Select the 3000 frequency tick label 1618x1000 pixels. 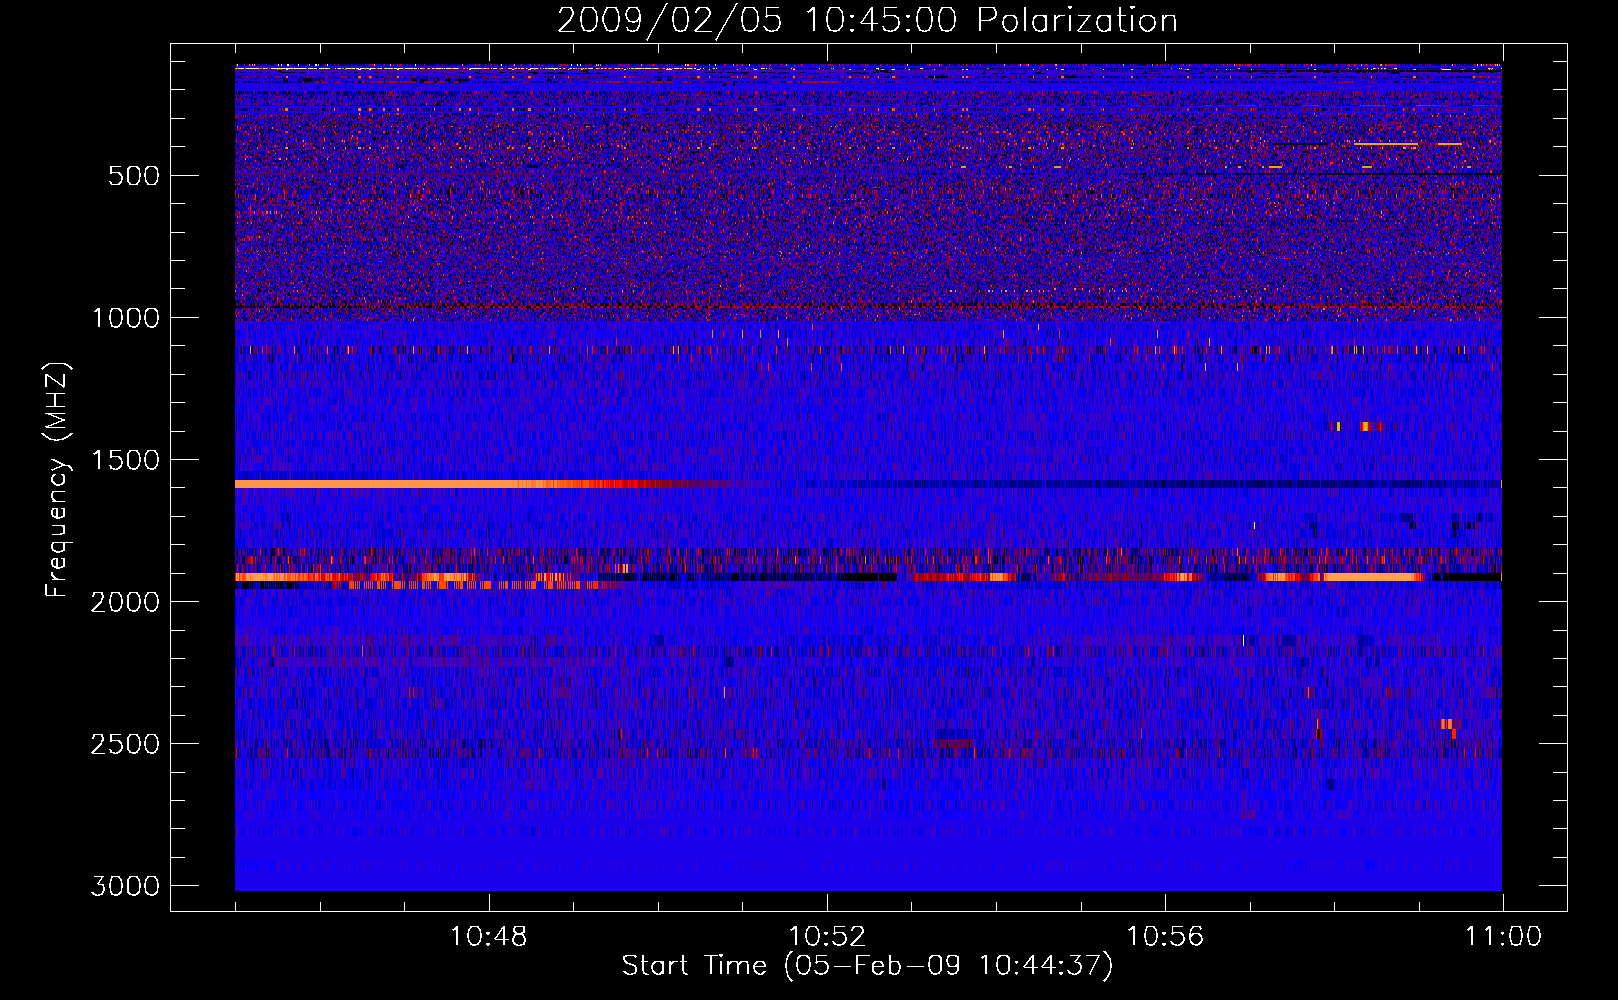[125, 886]
